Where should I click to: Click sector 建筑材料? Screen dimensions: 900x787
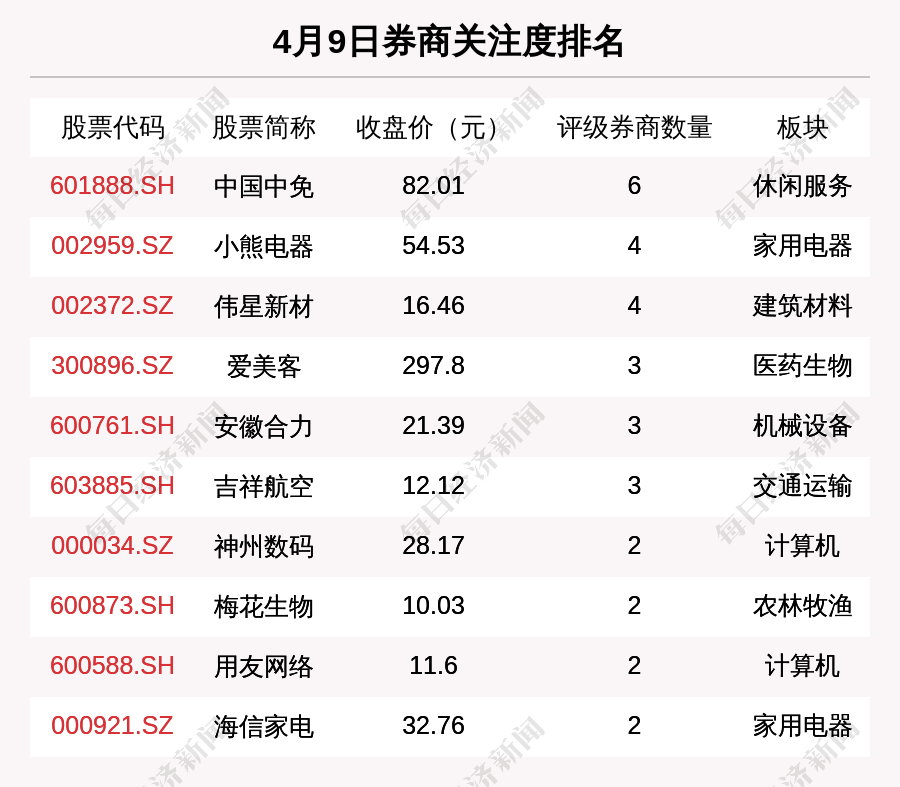coord(802,305)
